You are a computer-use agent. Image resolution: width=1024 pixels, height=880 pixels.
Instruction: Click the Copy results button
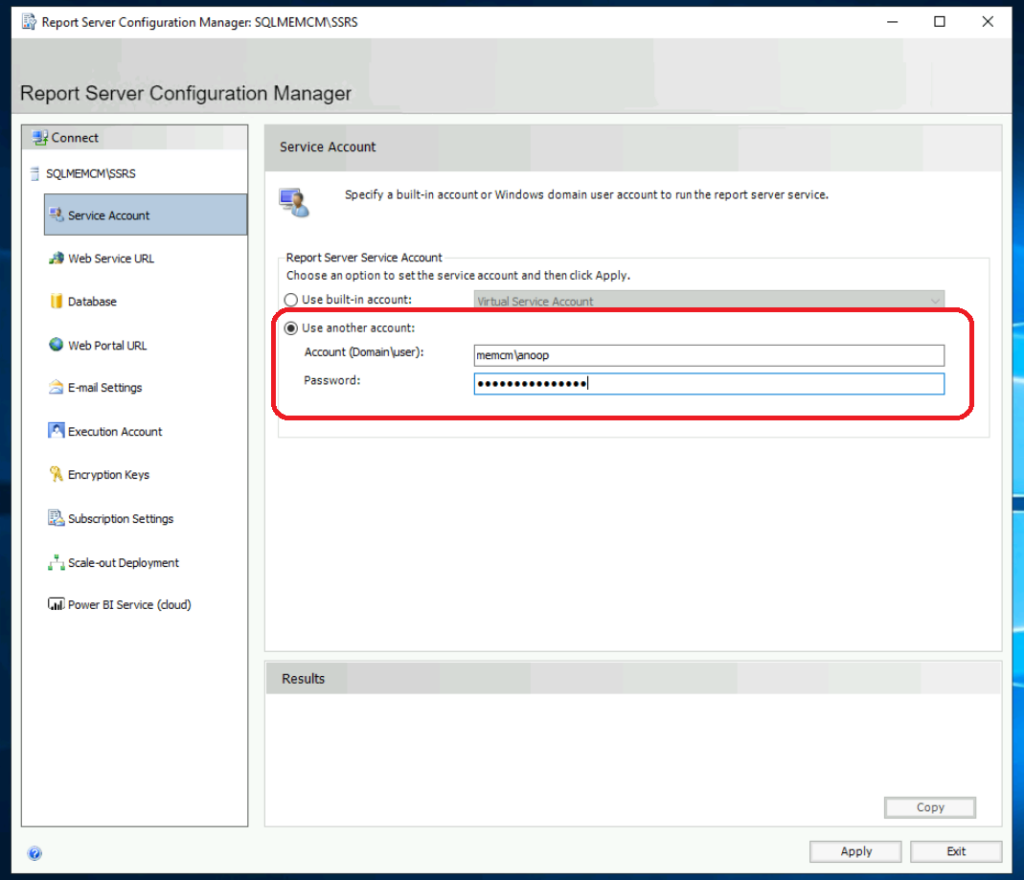[x=930, y=808]
